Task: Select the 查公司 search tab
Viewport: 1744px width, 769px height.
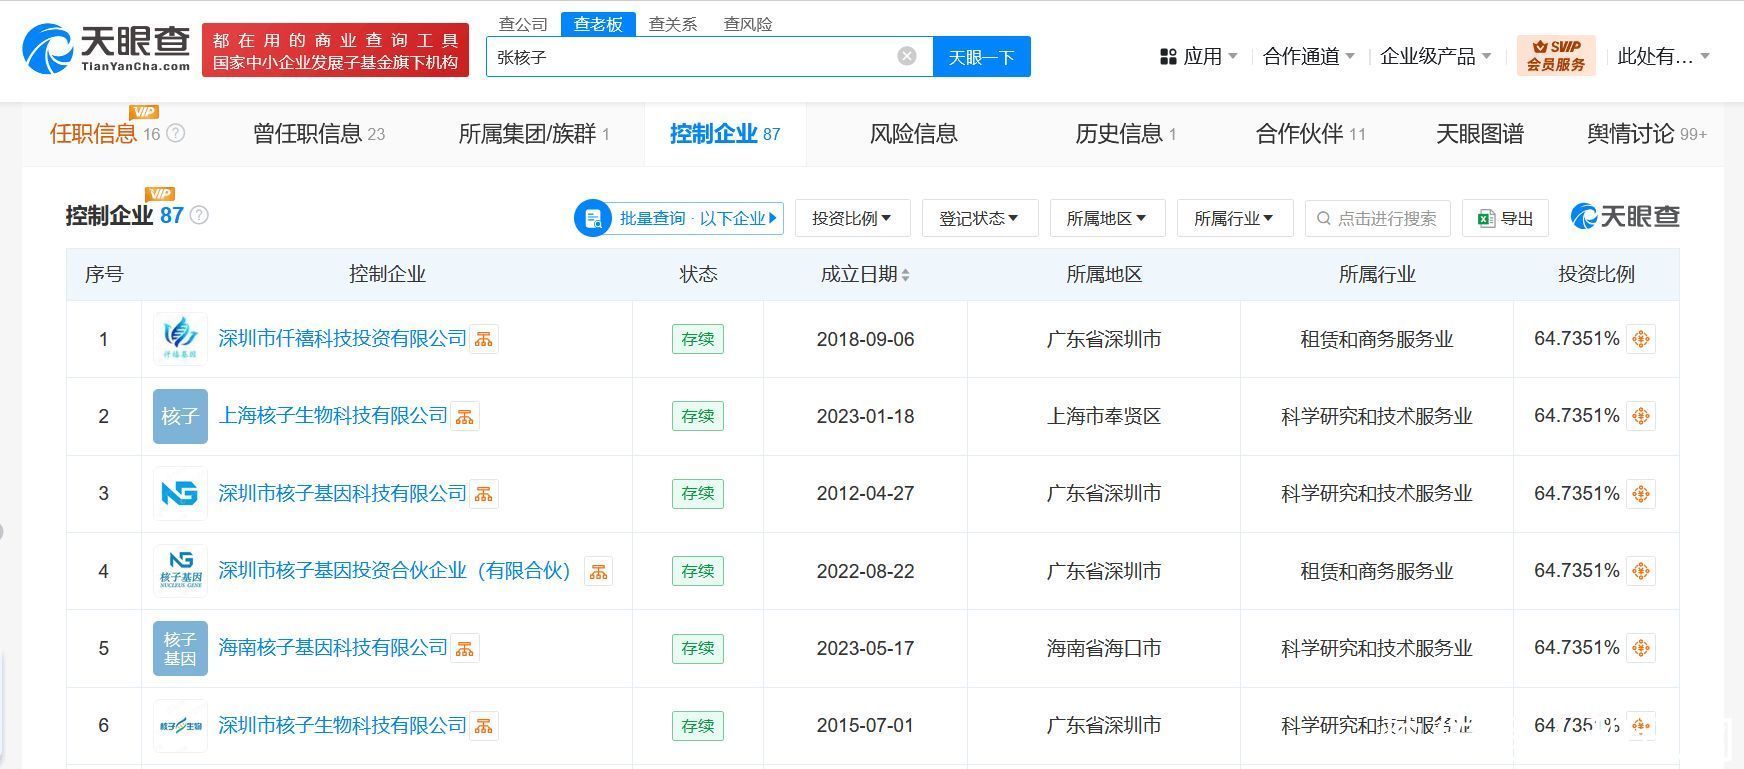Action: click(x=523, y=24)
